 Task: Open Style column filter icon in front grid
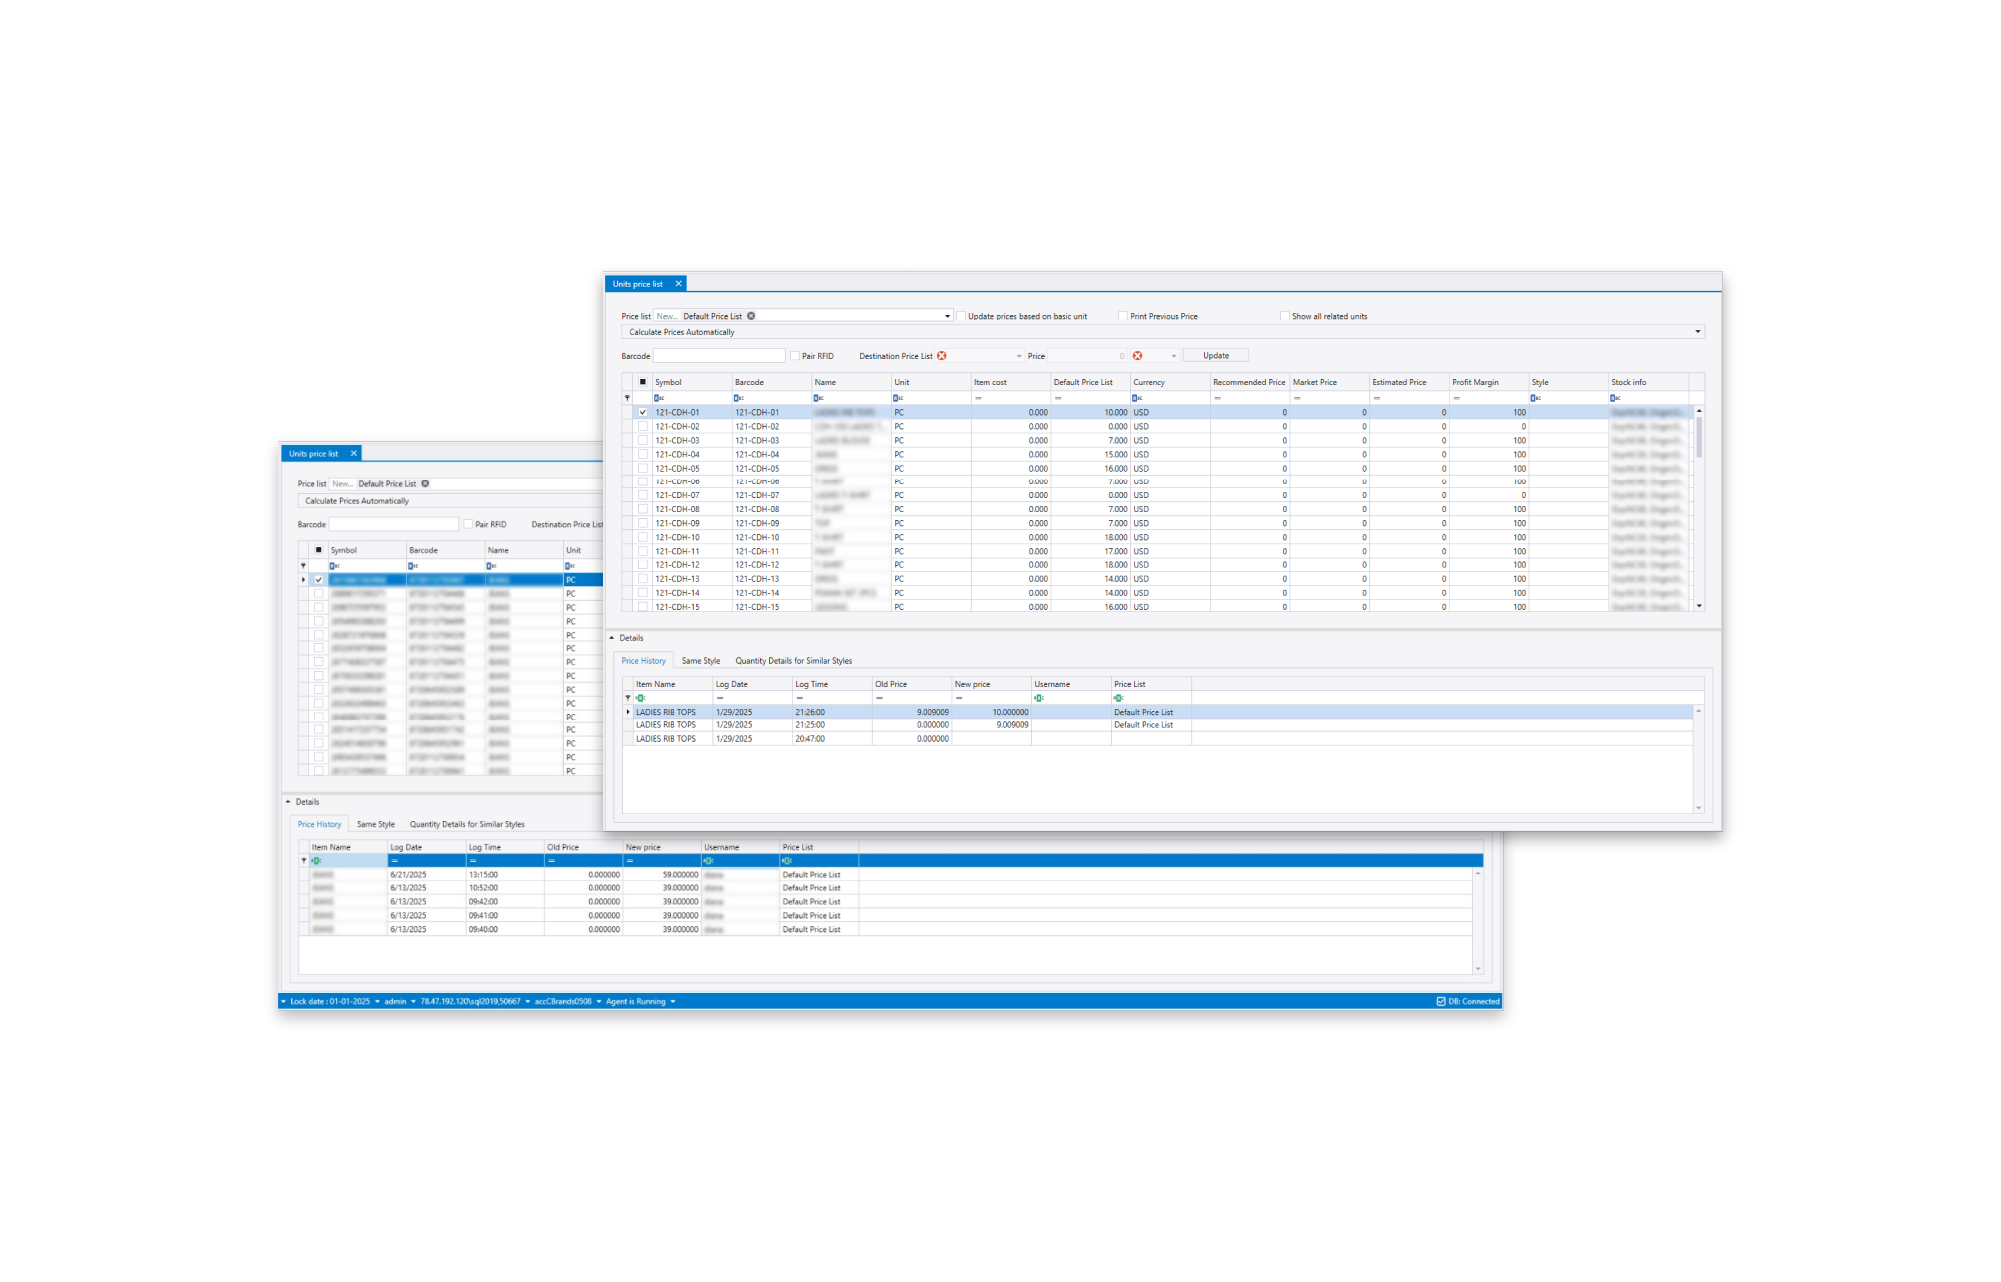pyautogui.click(x=1535, y=398)
